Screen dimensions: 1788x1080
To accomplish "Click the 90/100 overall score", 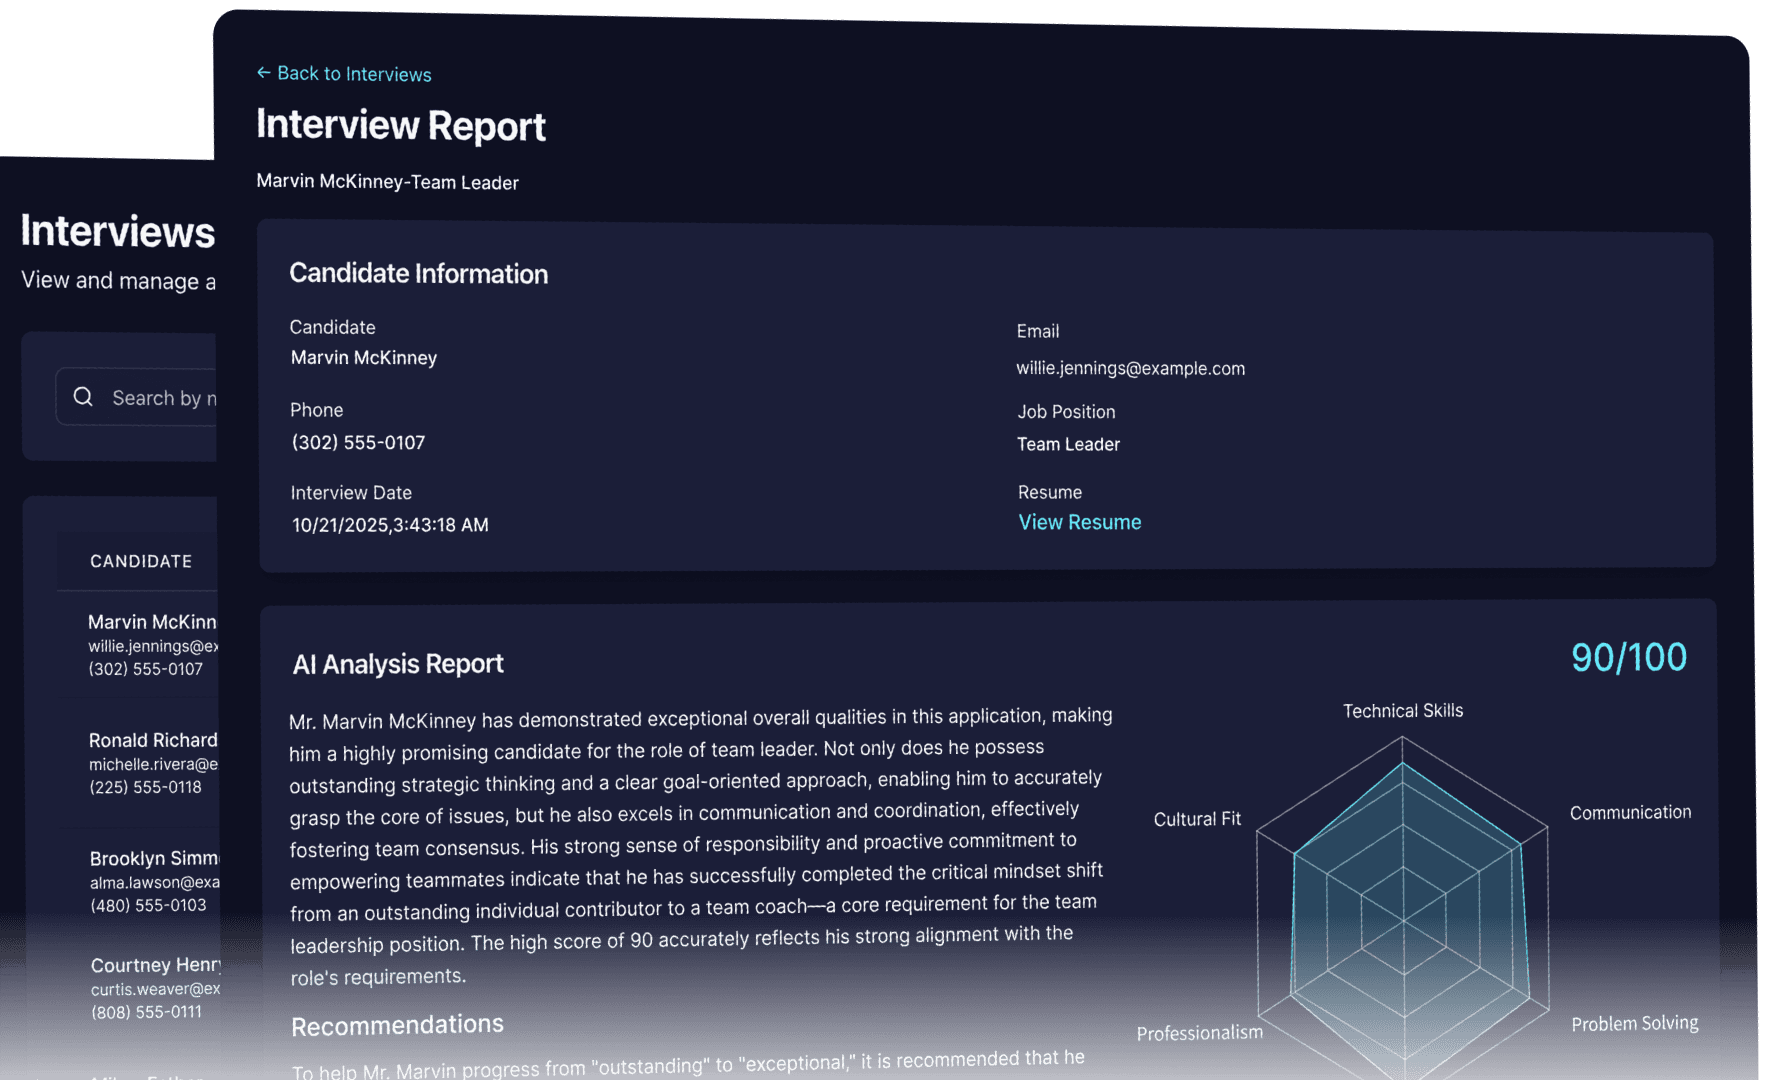I will (1628, 656).
